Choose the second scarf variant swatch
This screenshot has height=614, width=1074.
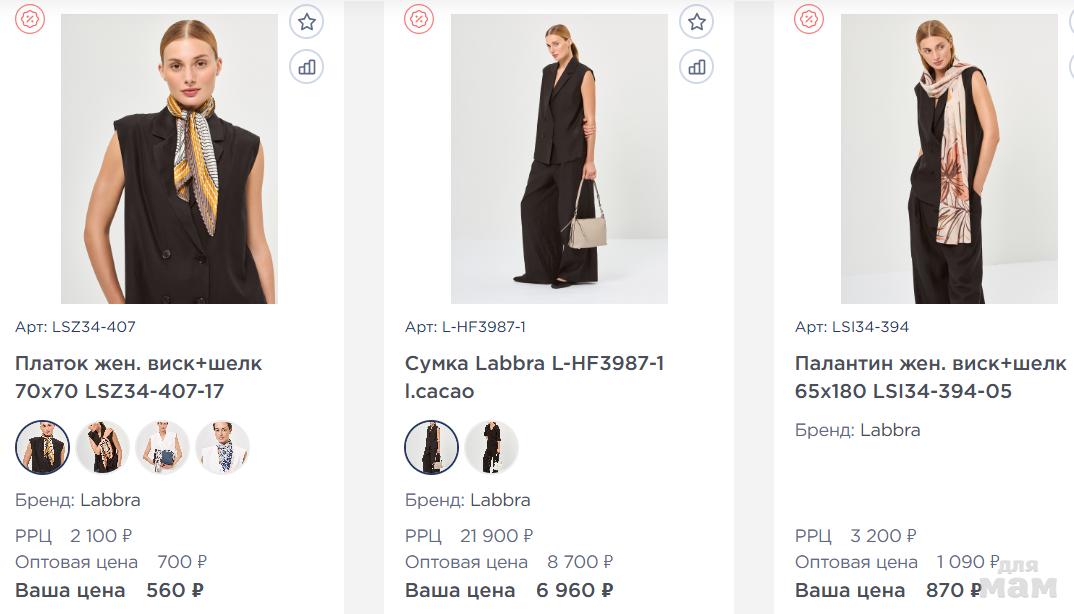pyautogui.click(x=102, y=447)
